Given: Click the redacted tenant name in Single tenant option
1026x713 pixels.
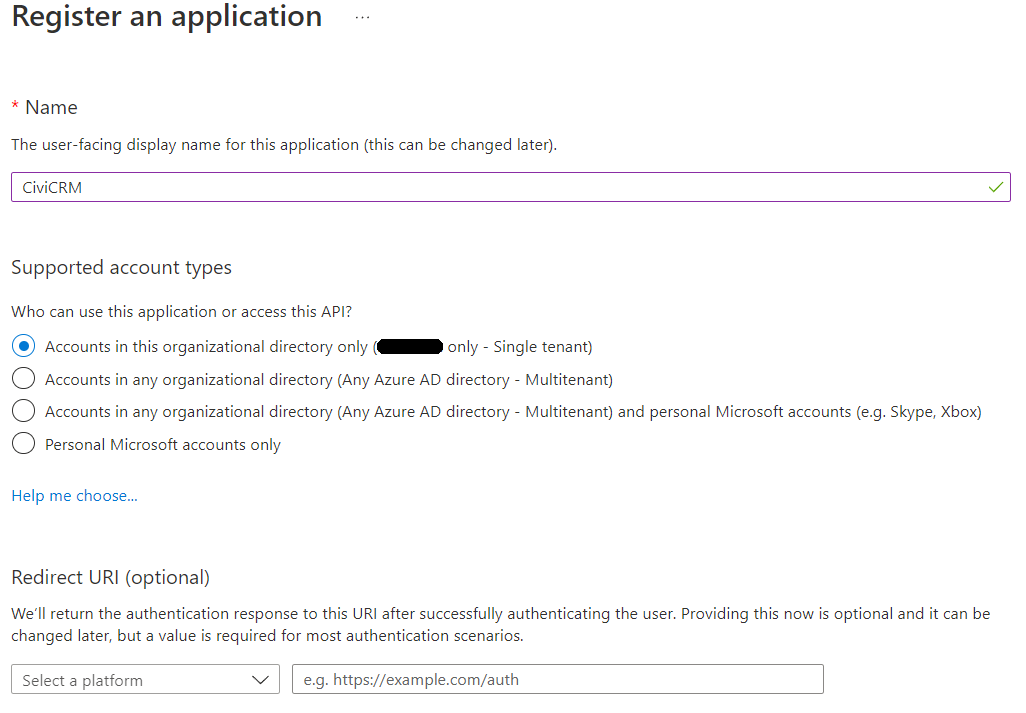Looking at the screenshot, I should click(x=411, y=347).
